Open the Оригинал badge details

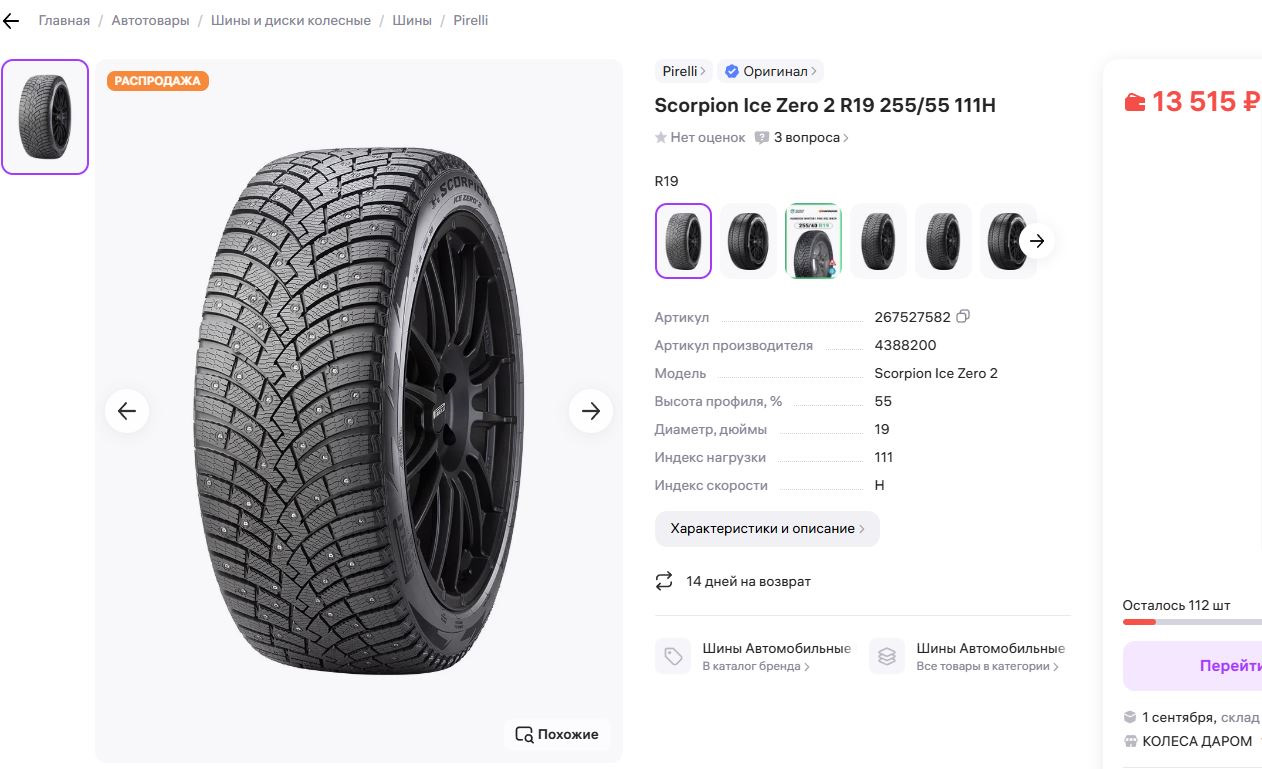click(x=770, y=71)
